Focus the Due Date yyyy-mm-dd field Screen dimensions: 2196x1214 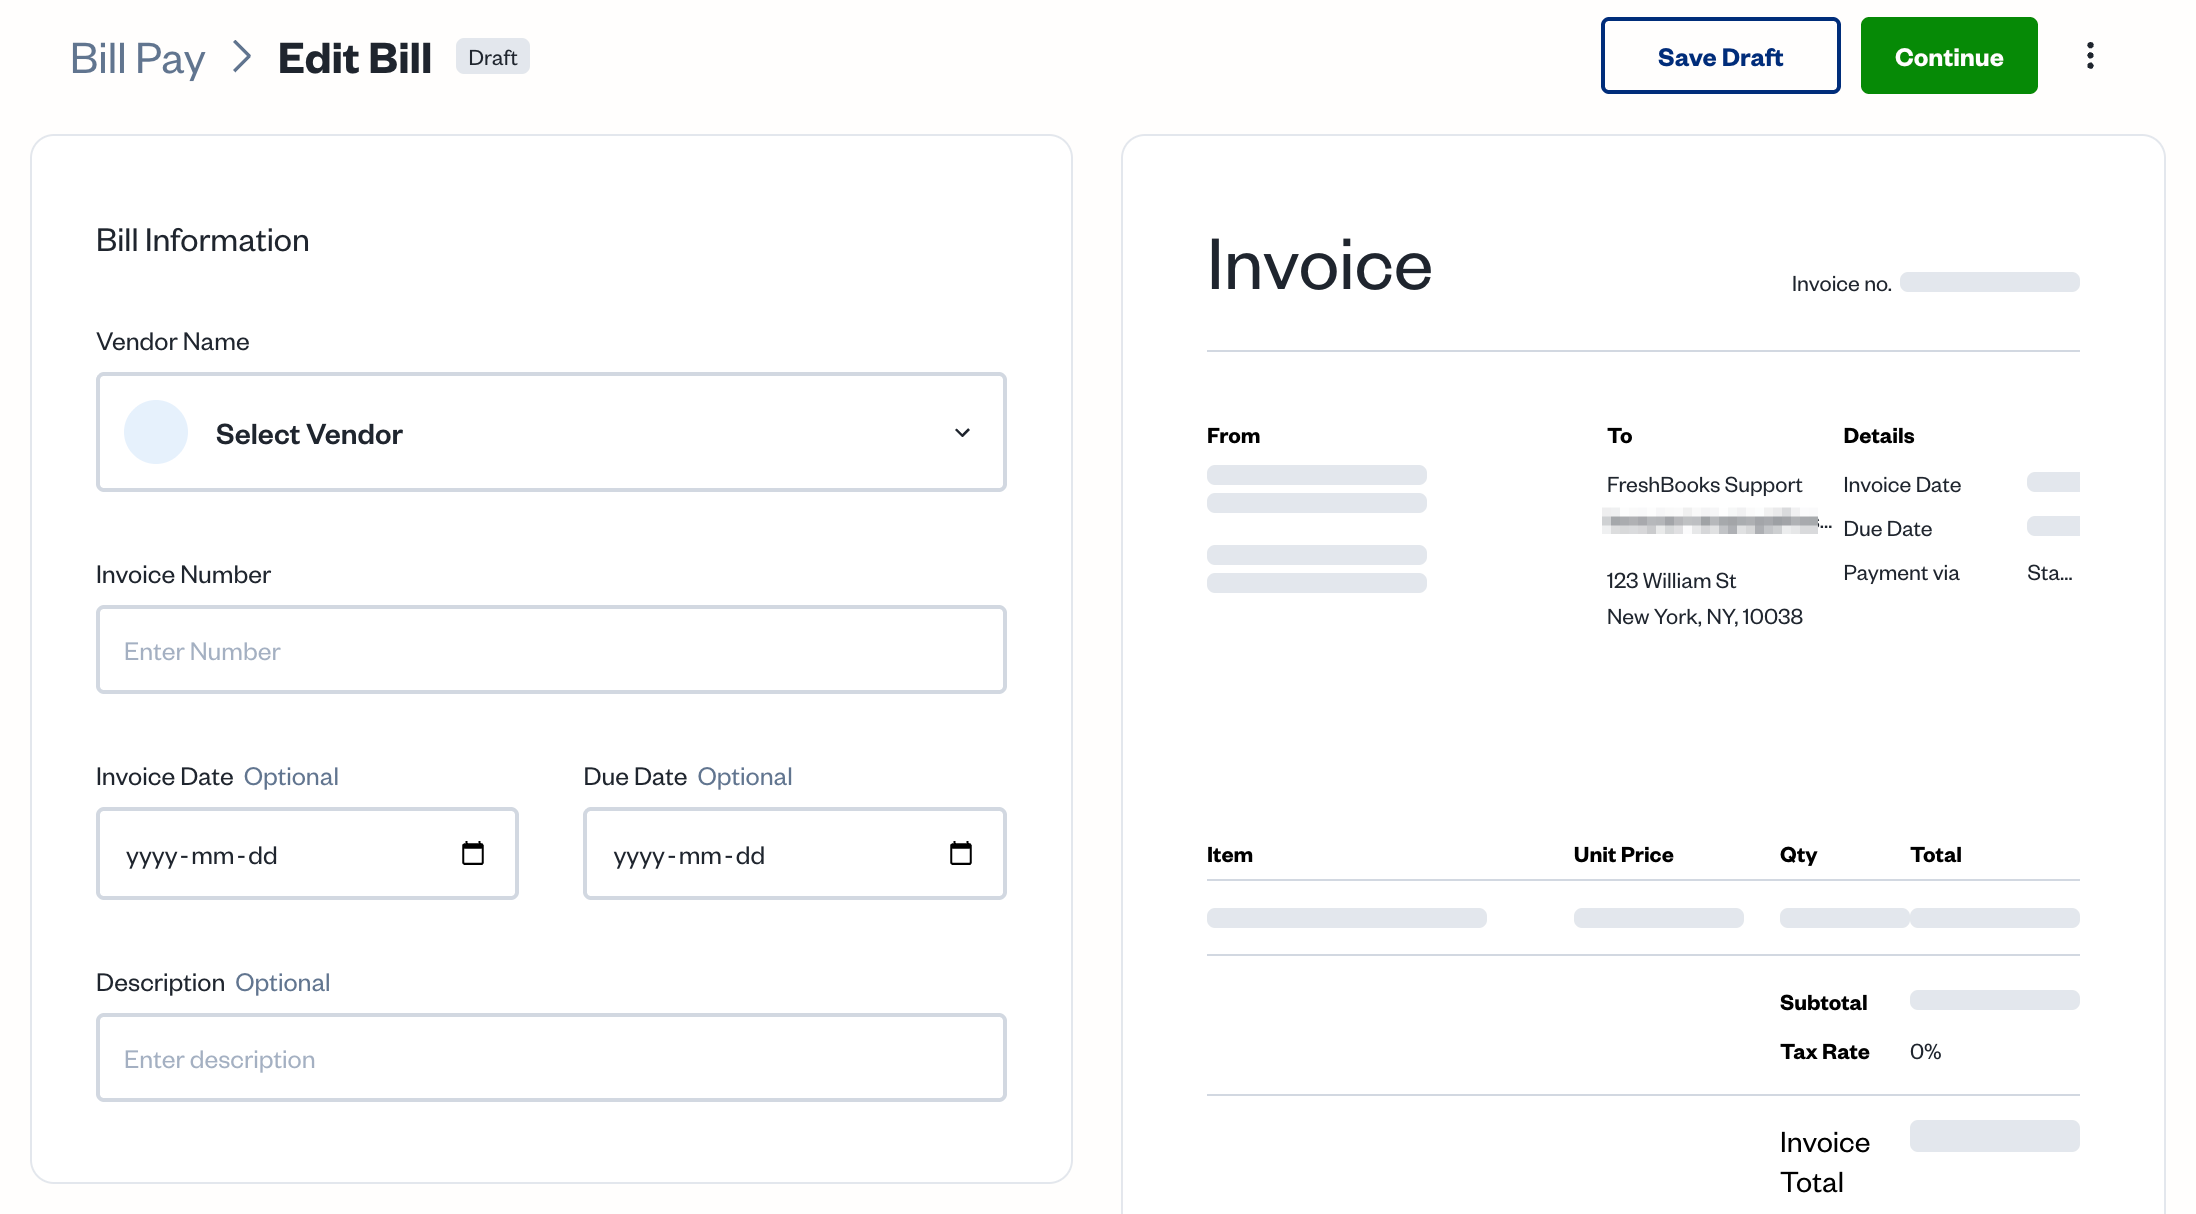795,854
